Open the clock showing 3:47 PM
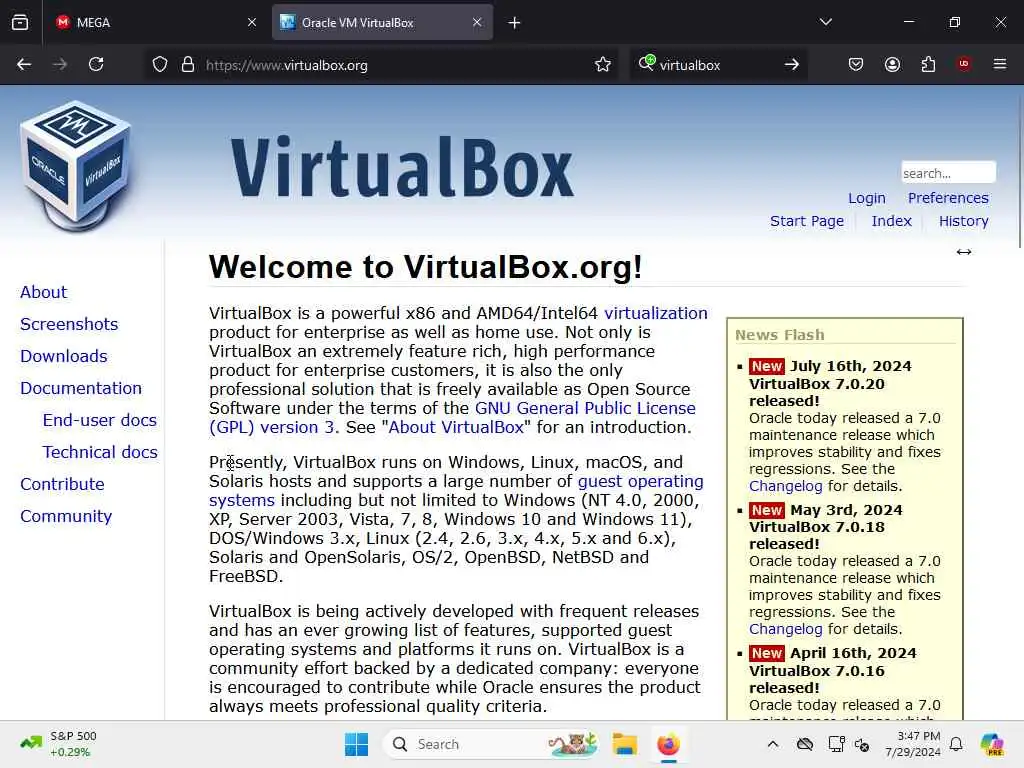Screen dimensions: 1024x768 [x=913, y=744]
